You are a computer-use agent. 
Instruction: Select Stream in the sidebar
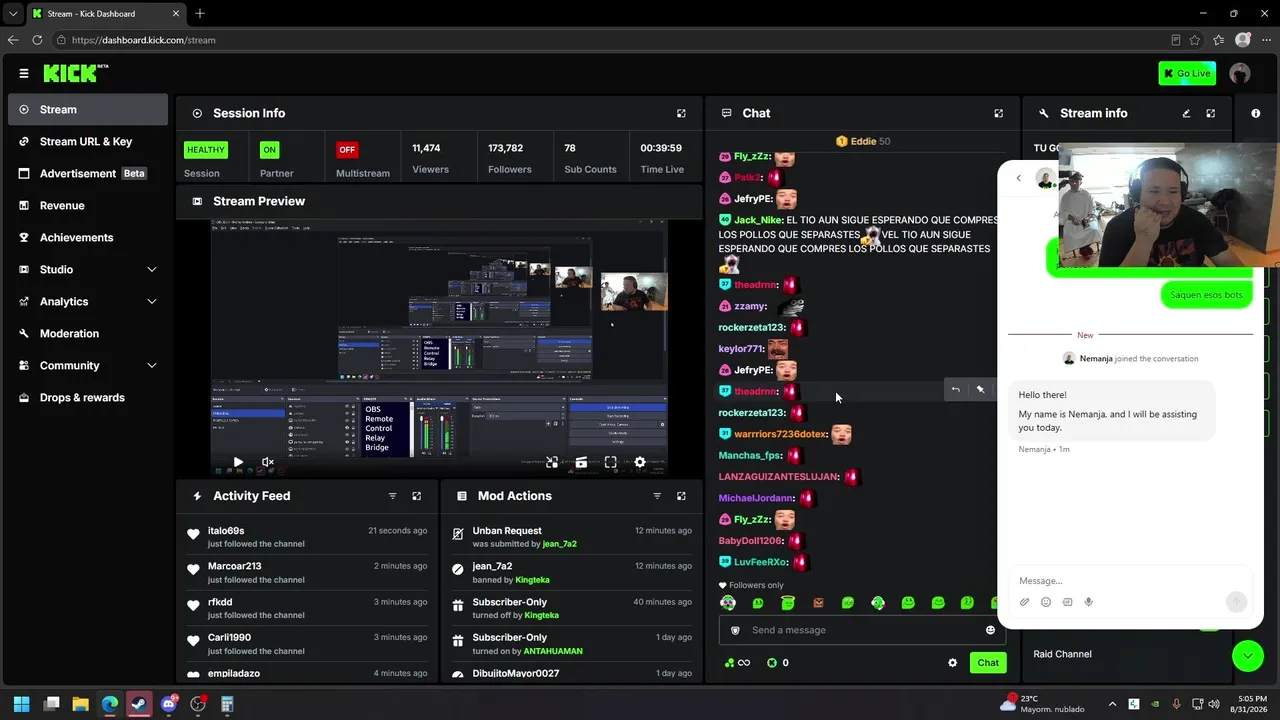[x=88, y=109]
